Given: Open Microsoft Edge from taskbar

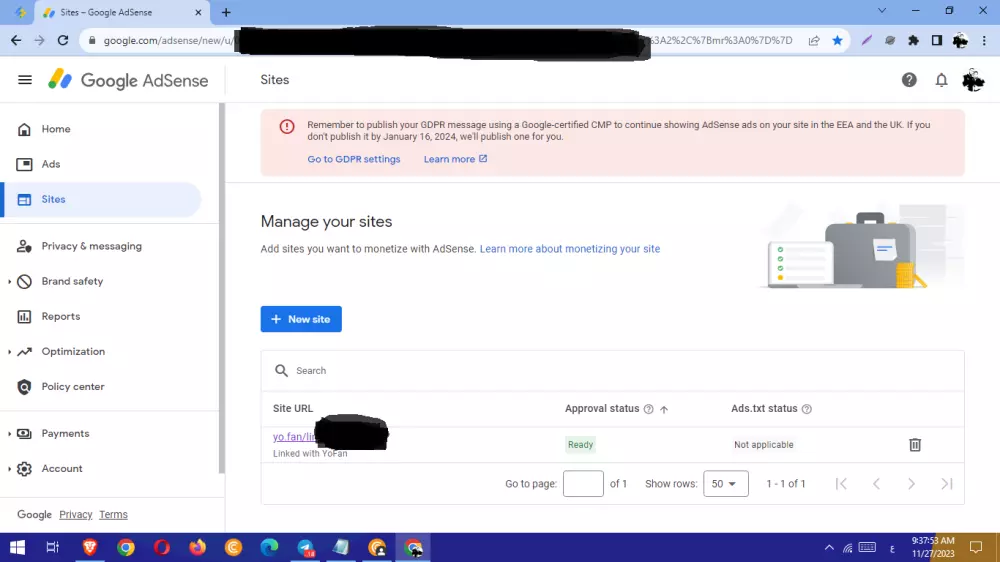Looking at the screenshot, I should (x=269, y=547).
